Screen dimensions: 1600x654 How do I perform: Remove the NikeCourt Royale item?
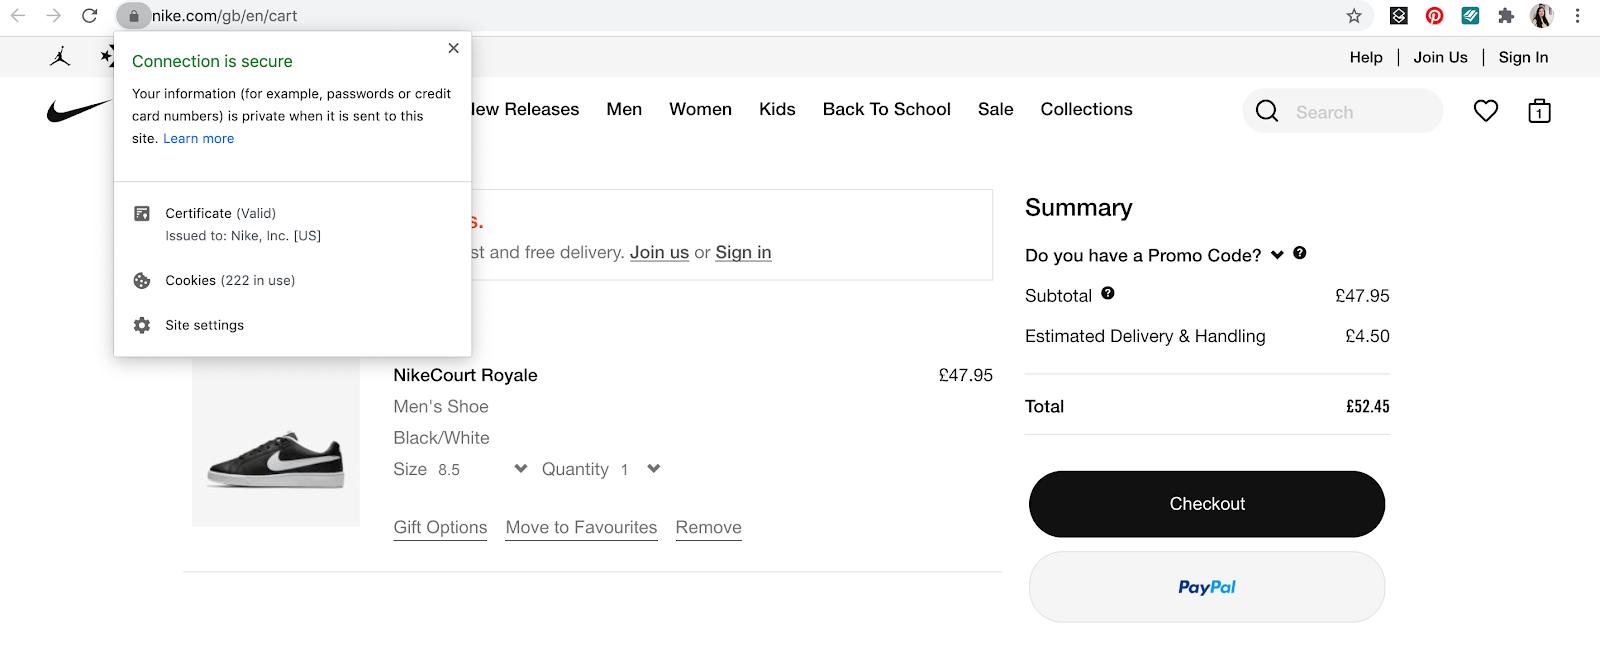click(x=708, y=528)
